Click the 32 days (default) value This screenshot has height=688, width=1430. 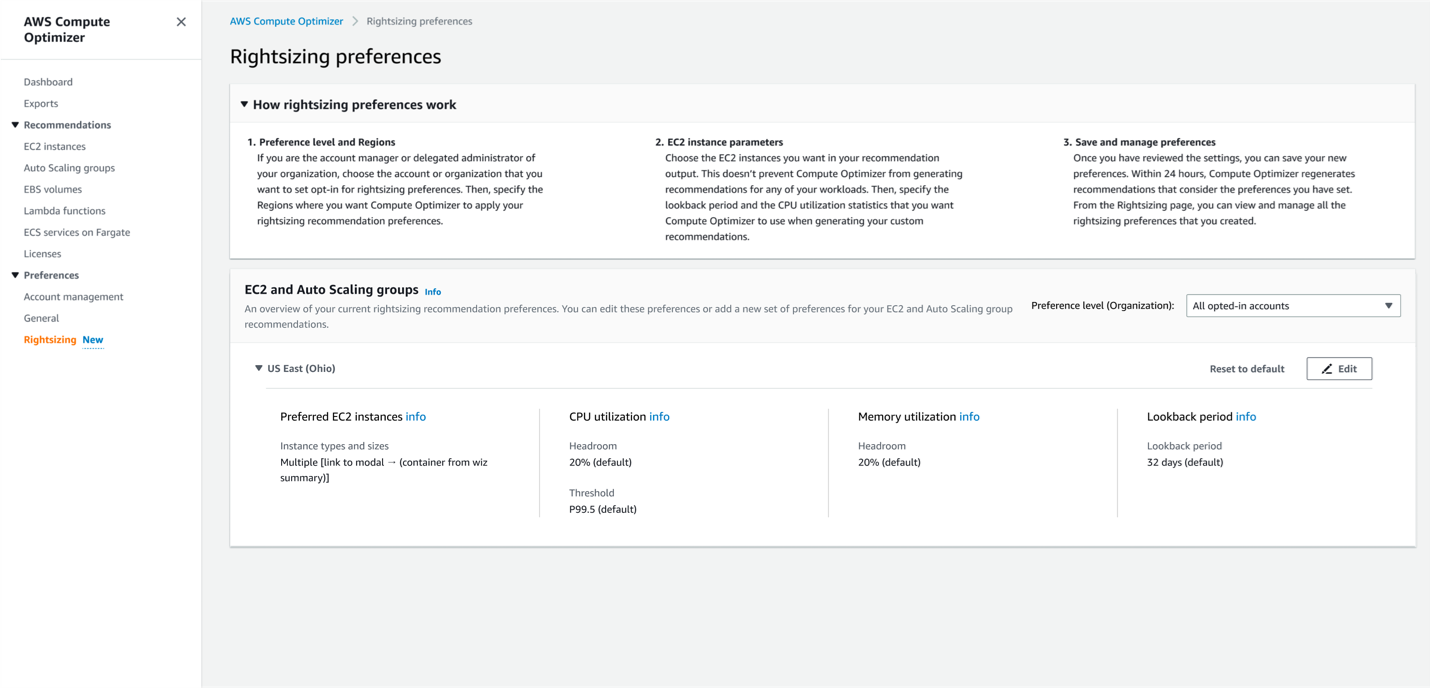click(x=1185, y=462)
